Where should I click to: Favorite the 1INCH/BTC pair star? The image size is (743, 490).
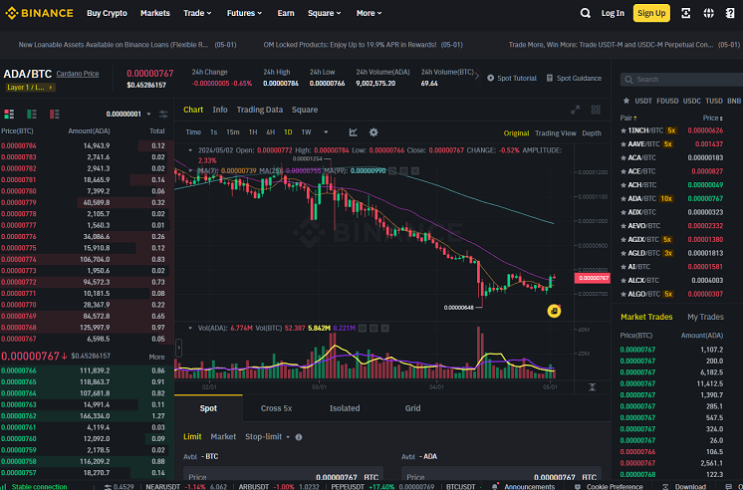click(x=623, y=130)
